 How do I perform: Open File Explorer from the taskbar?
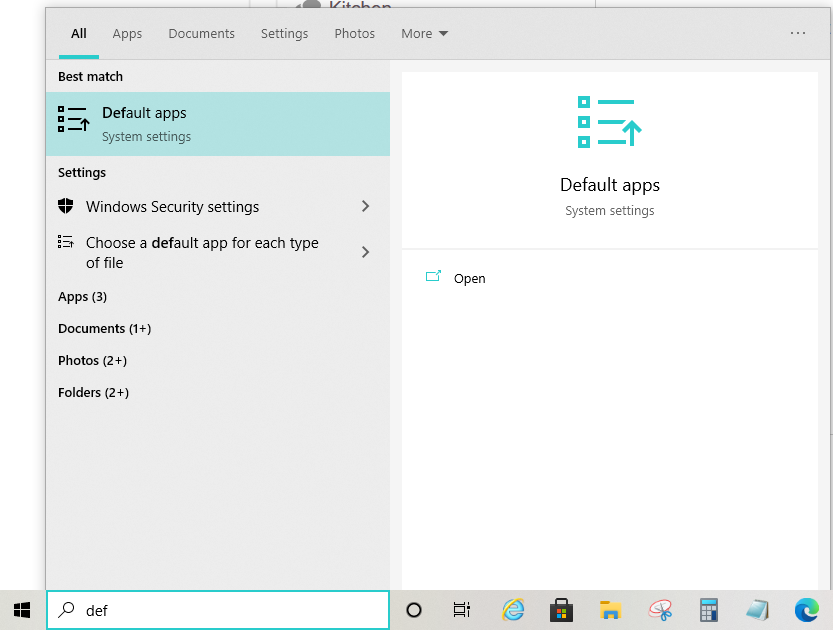click(x=610, y=610)
